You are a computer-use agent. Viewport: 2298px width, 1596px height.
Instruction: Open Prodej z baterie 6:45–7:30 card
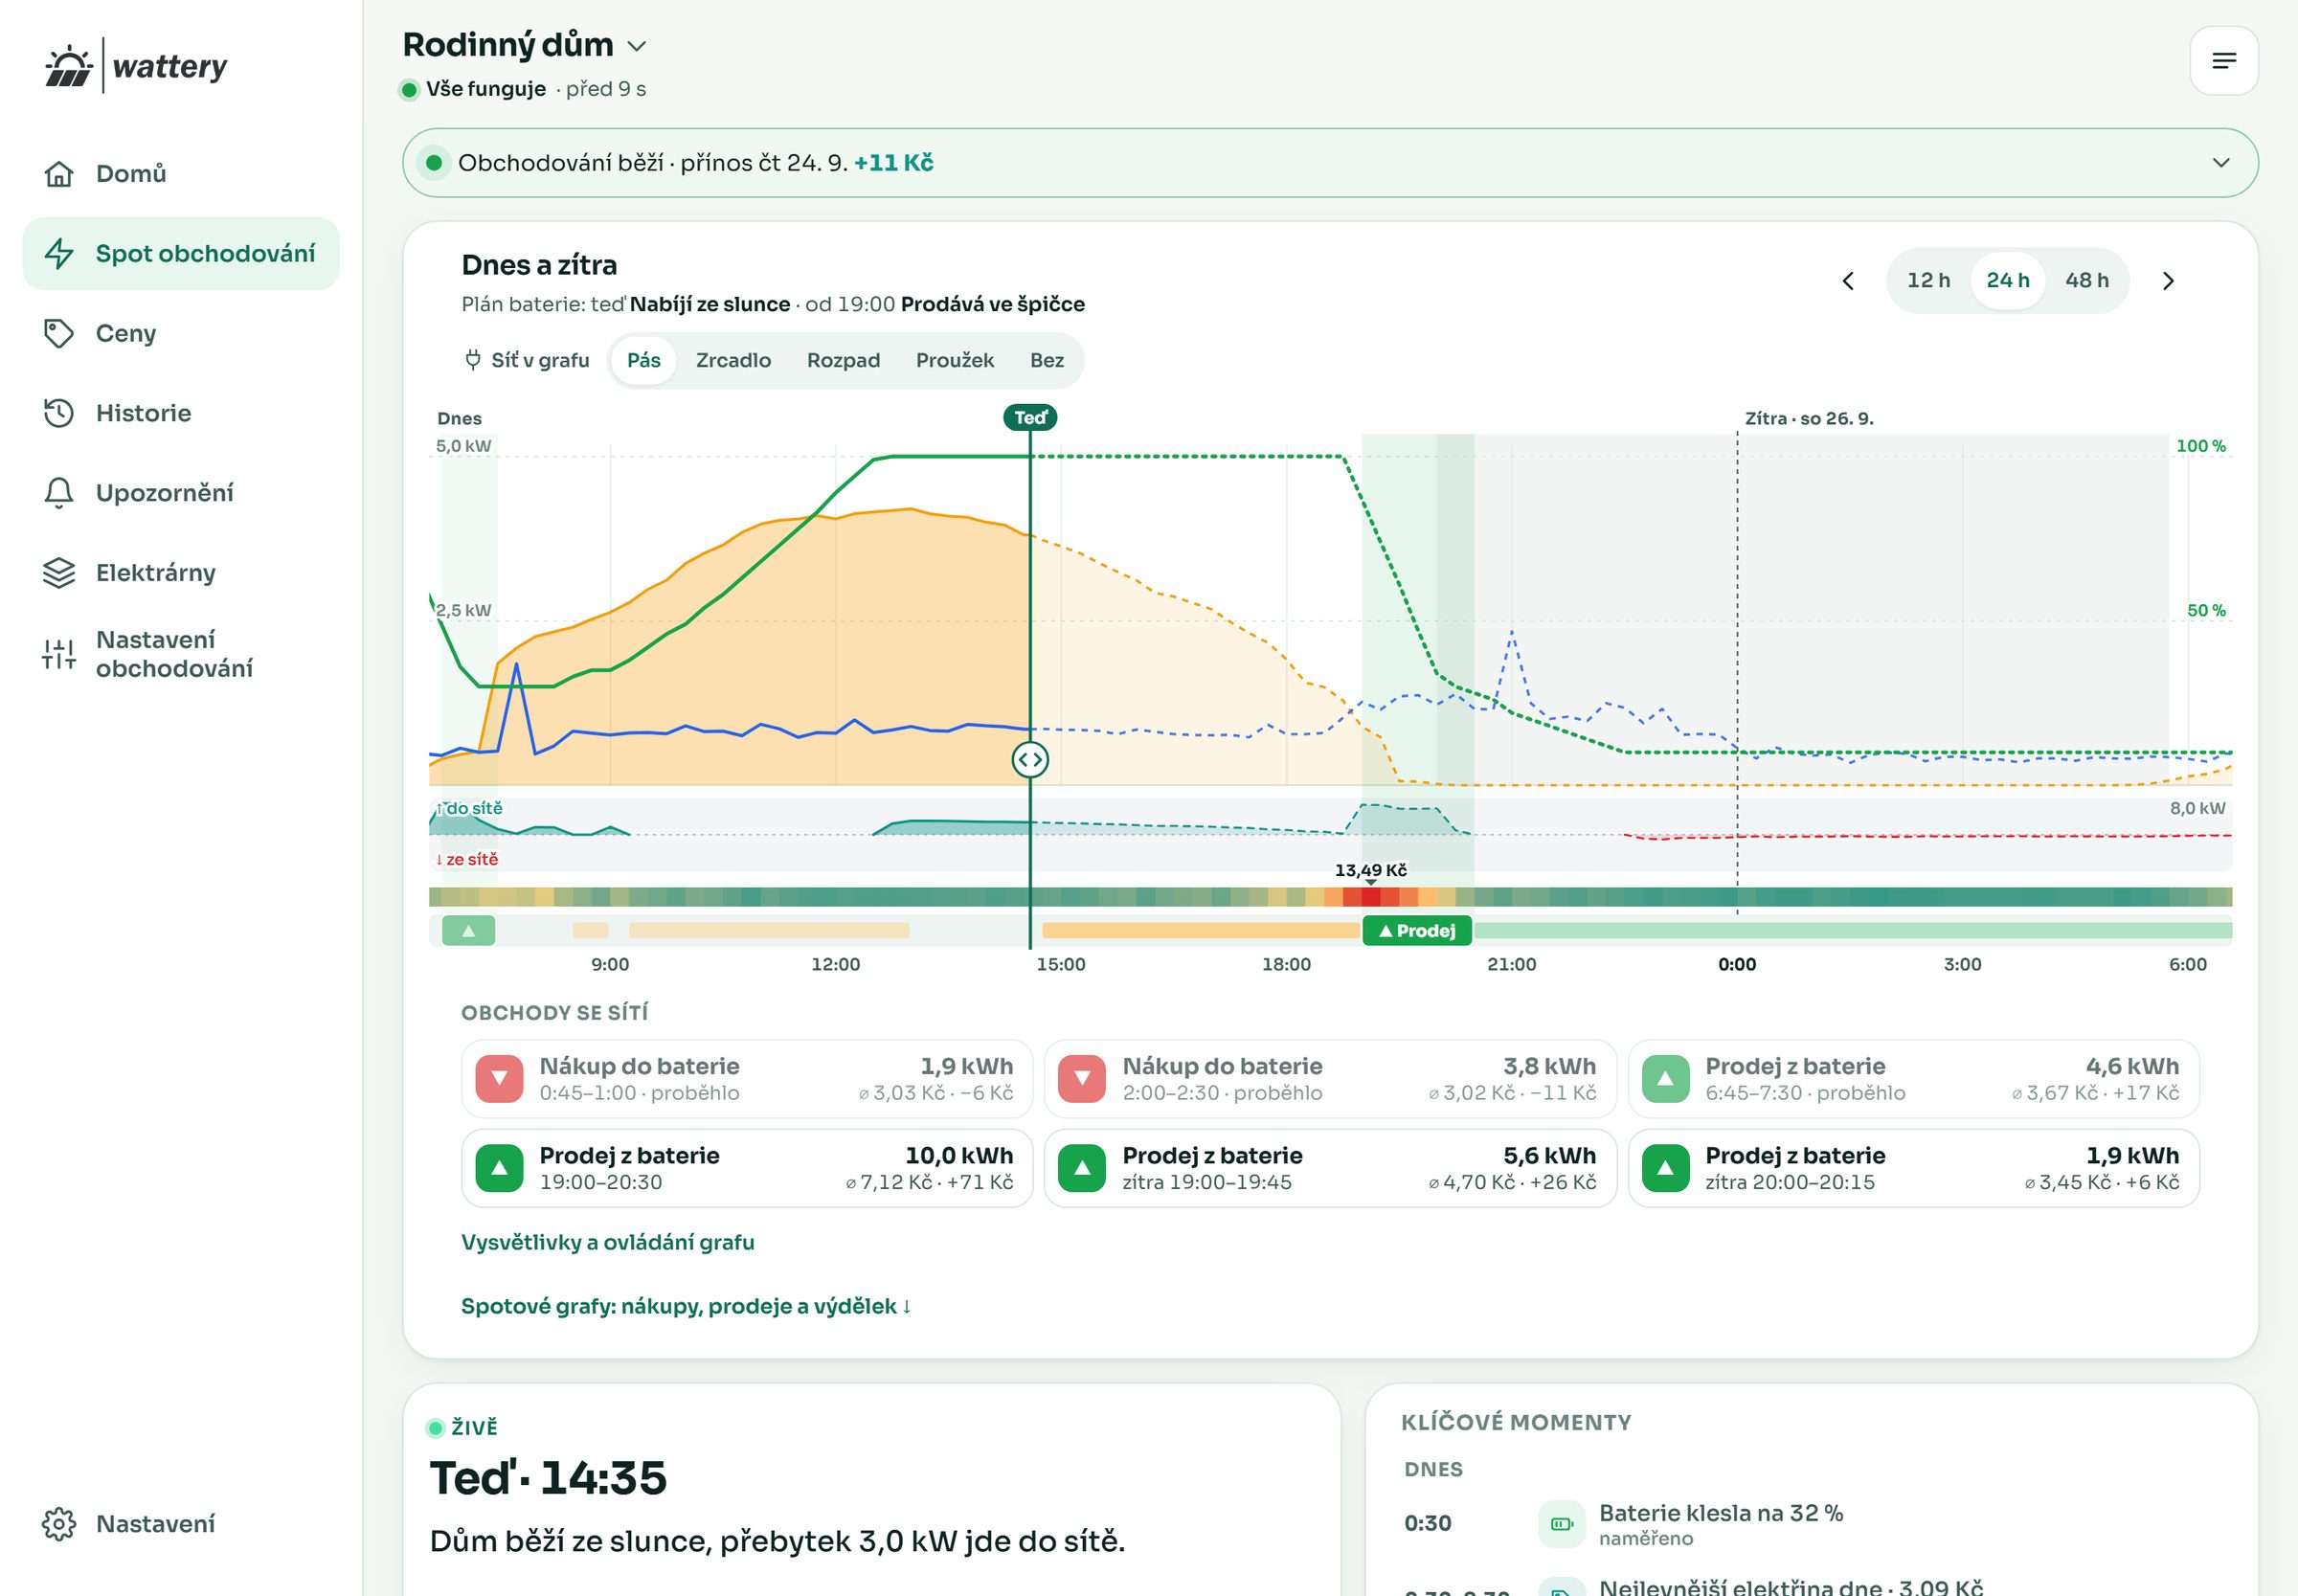[x=1912, y=1079]
